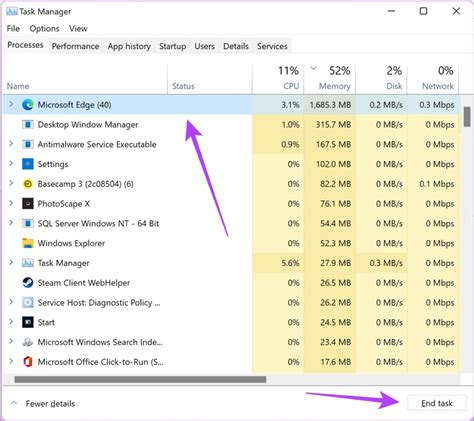Sort by the Name column header
The image size is (474, 421).
point(85,79)
